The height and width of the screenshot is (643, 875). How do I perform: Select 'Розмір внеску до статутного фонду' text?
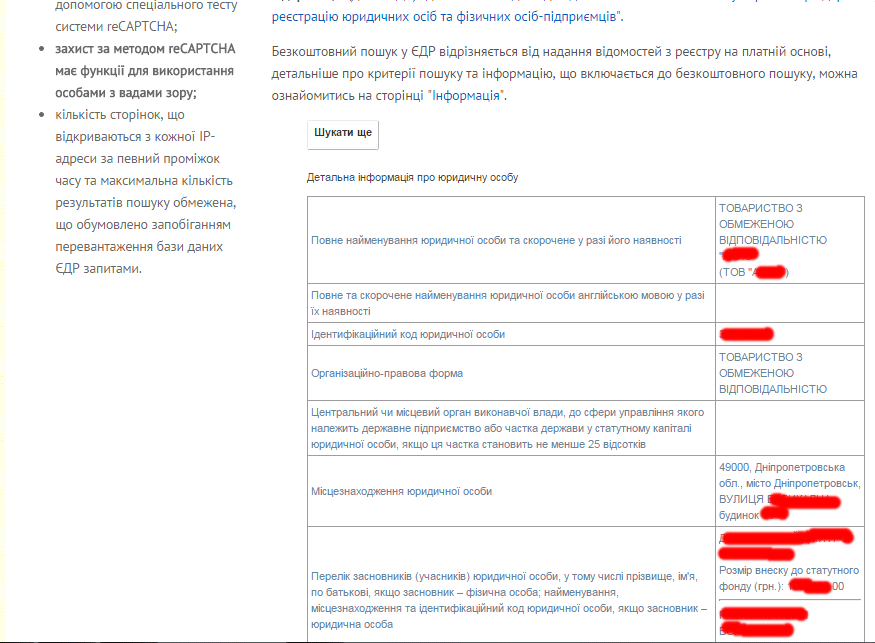[789, 578]
